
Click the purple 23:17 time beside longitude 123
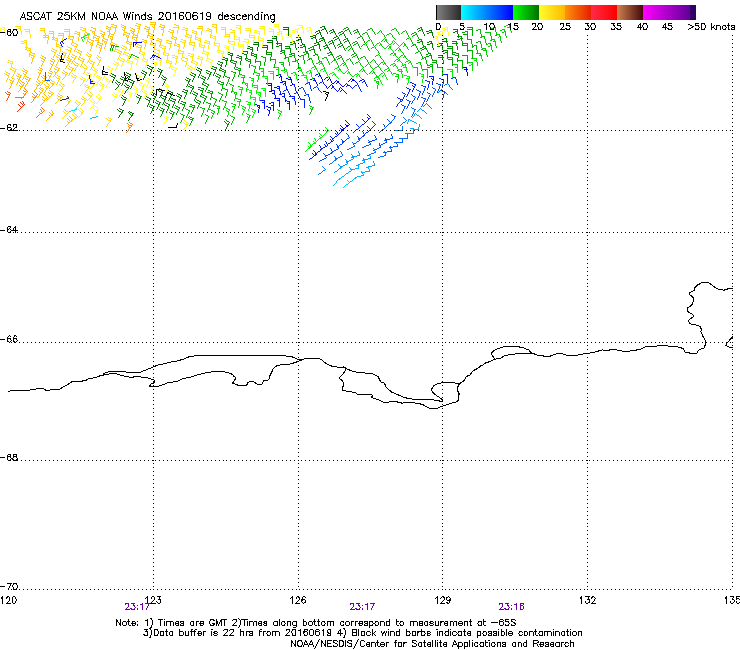(137, 607)
